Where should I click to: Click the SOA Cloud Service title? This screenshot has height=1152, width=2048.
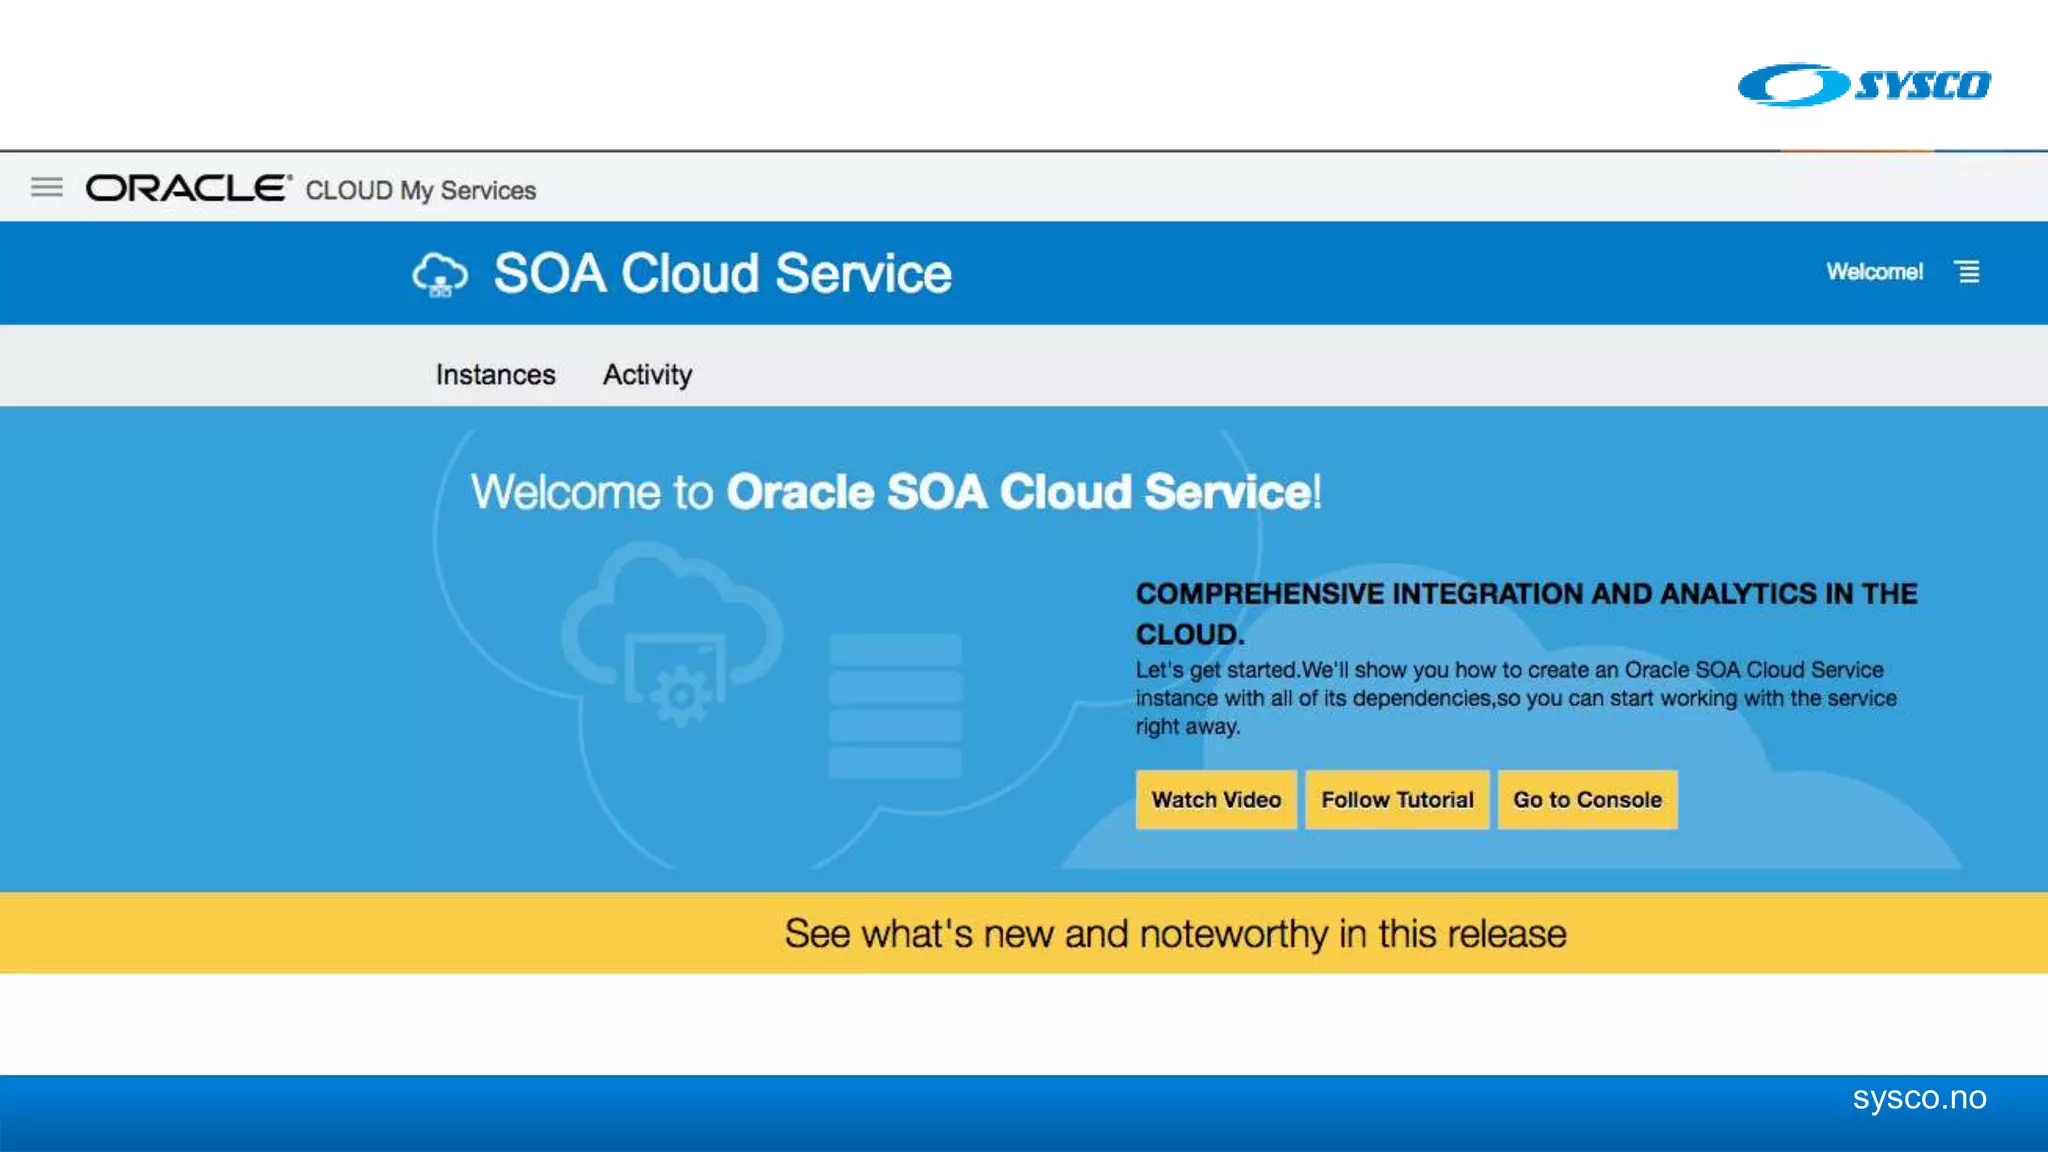pyautogui.click(x=722, y=274)
